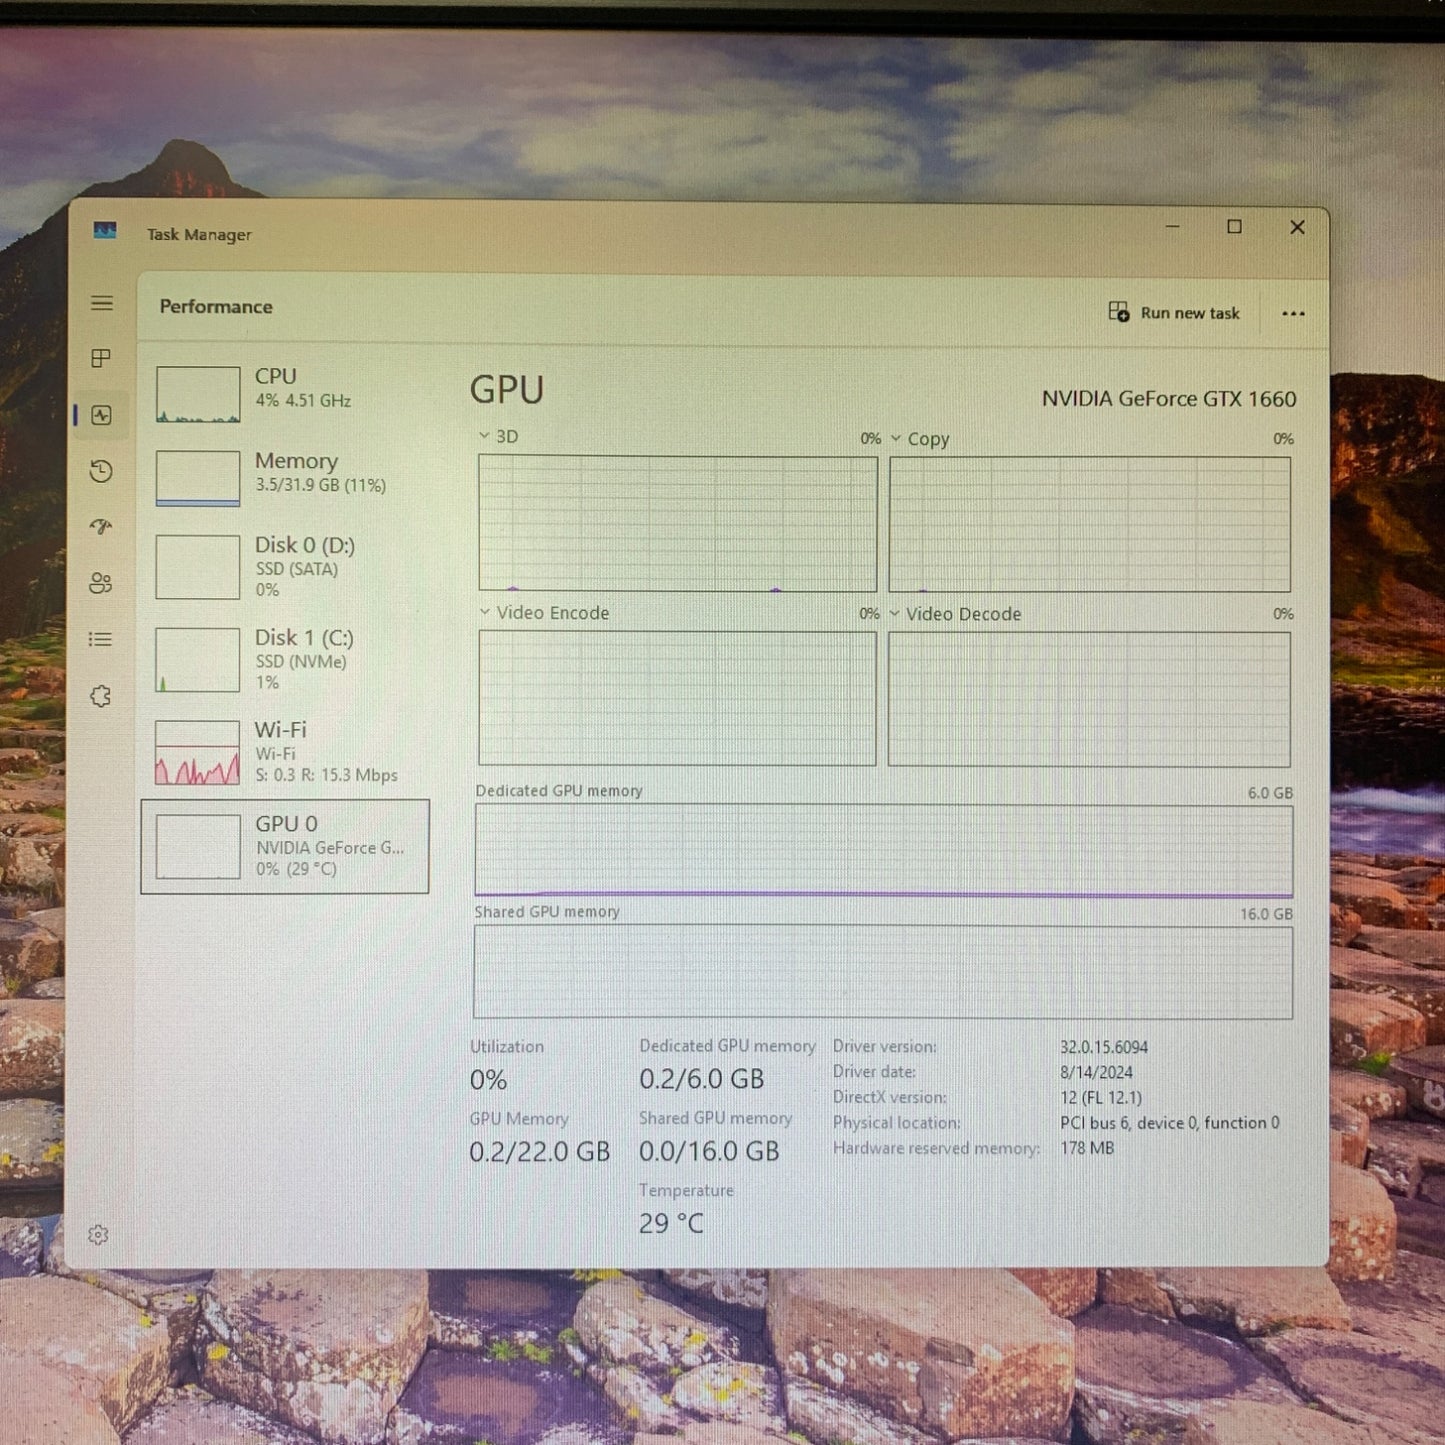Toggle the navigation sidebar hamburger menu
Viewport: 1445px width, 1445px height.
point(101,303)
